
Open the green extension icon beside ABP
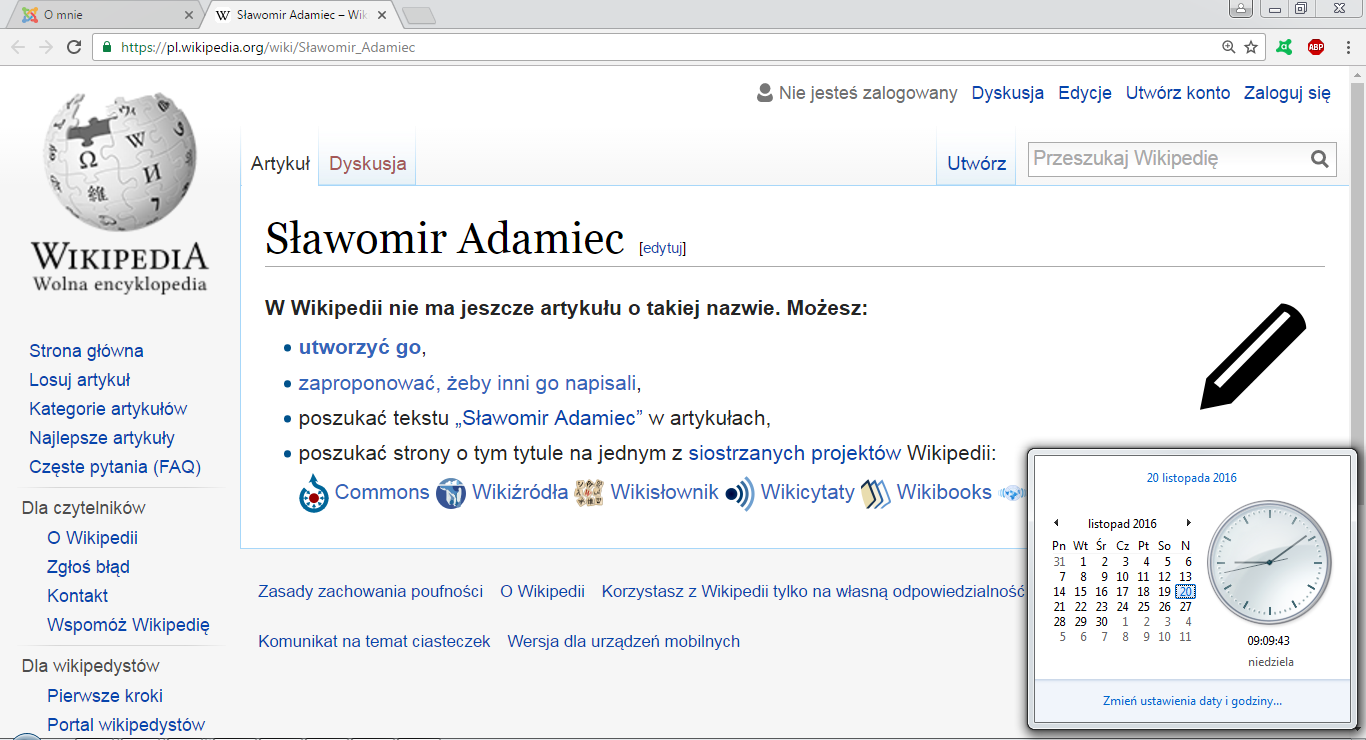(x=1285, y=47)
